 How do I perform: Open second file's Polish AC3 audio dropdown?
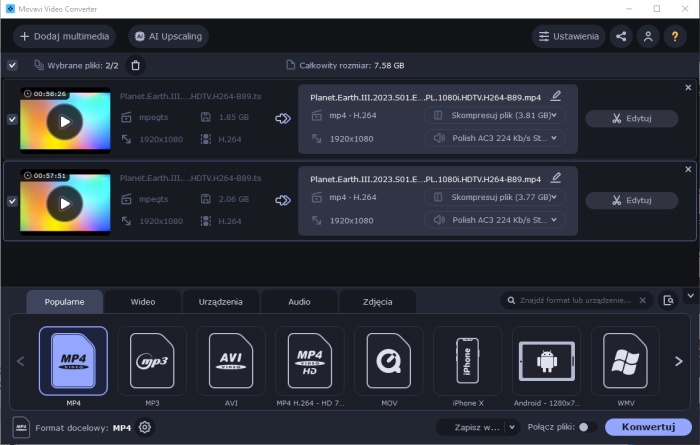[495, 220]
